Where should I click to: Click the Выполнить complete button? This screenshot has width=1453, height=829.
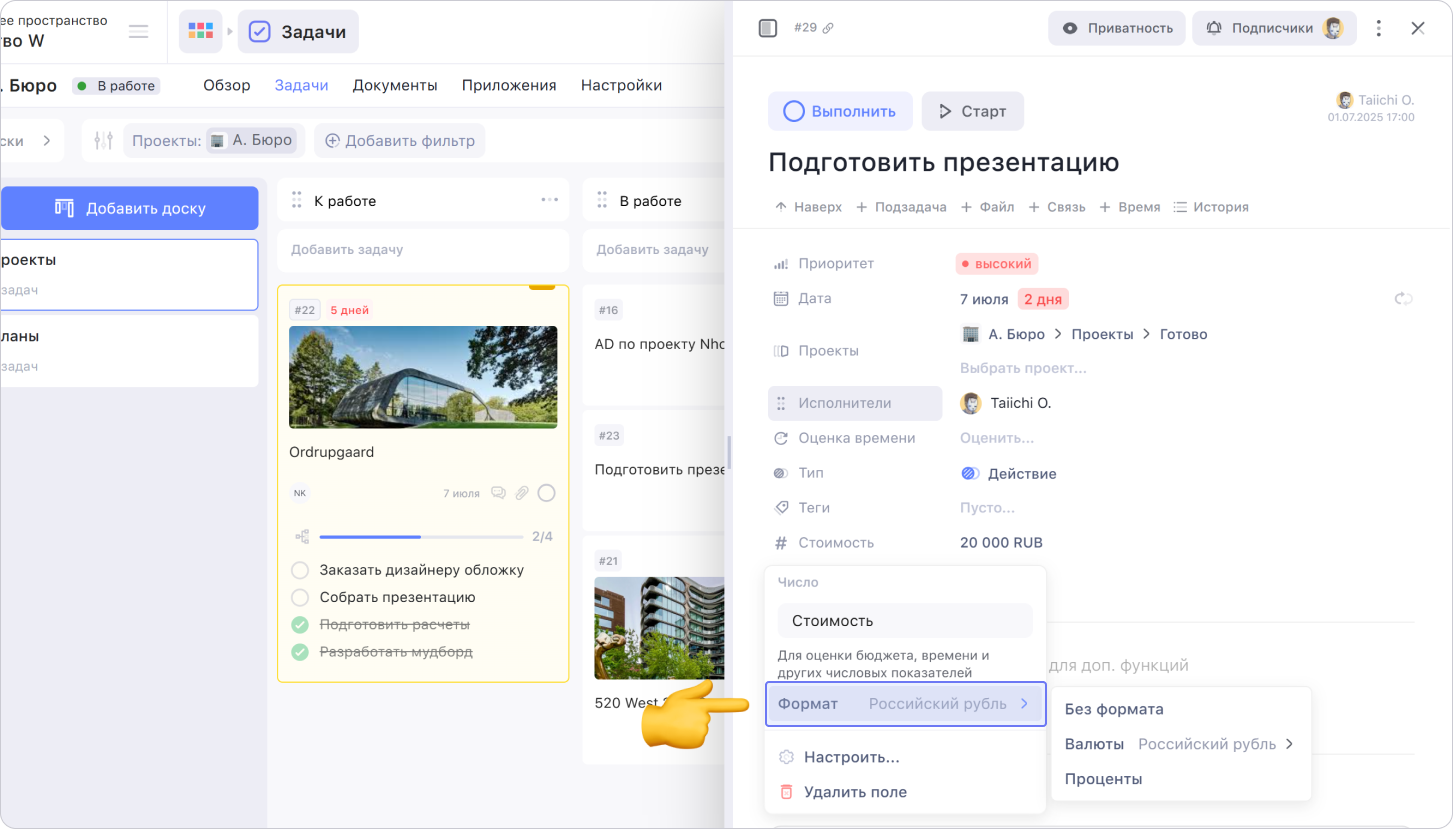click(x=840, y=111)
